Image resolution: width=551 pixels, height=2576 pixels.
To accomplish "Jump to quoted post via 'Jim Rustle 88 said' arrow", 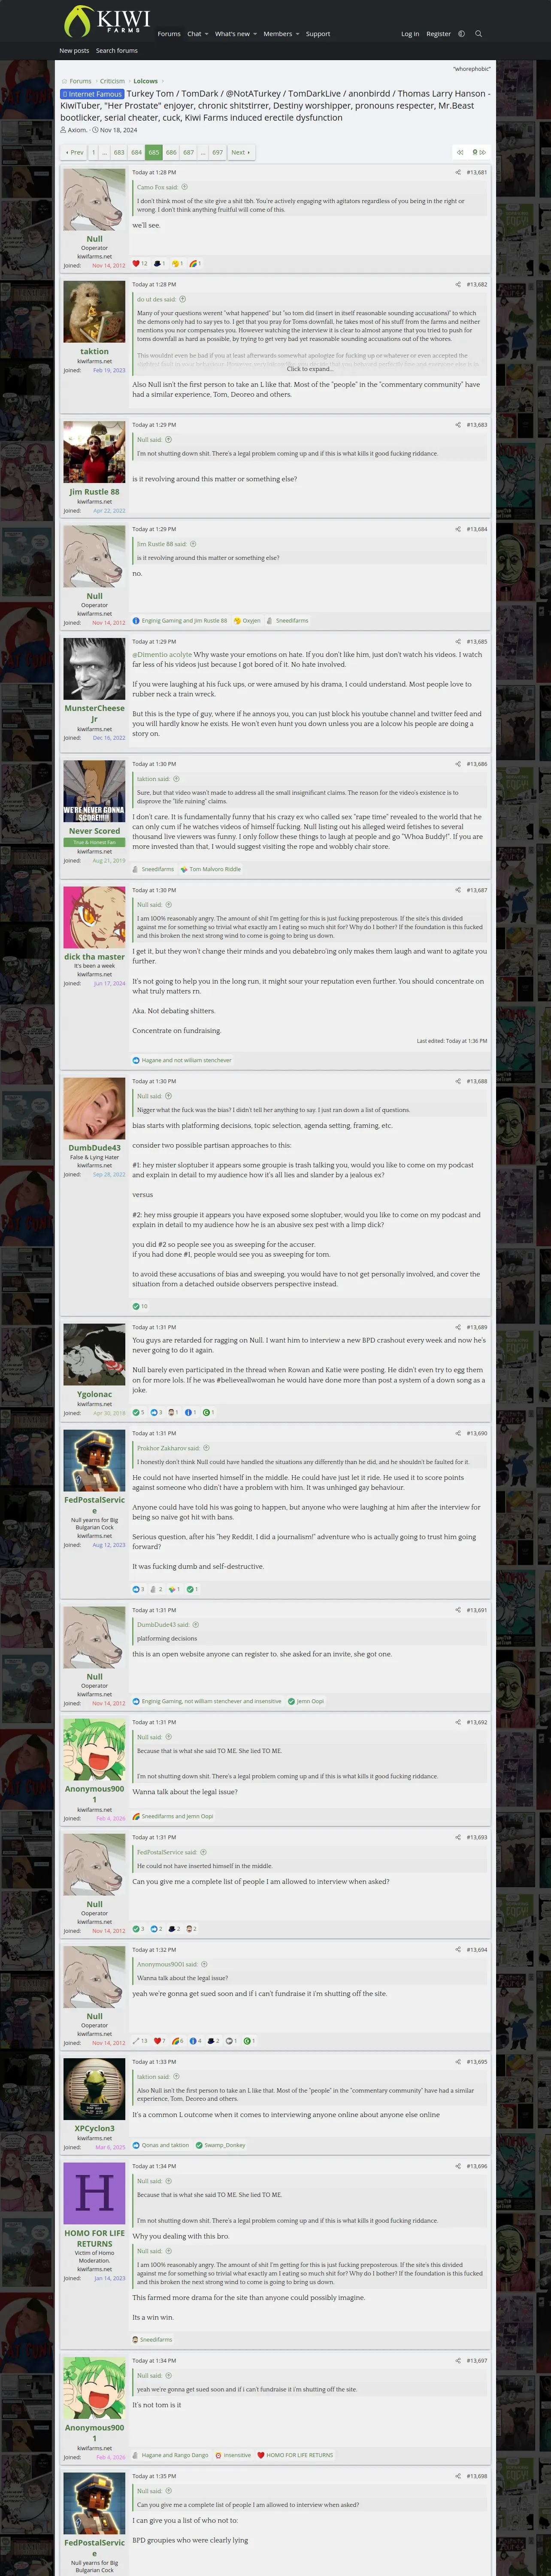I will (193, 544).
